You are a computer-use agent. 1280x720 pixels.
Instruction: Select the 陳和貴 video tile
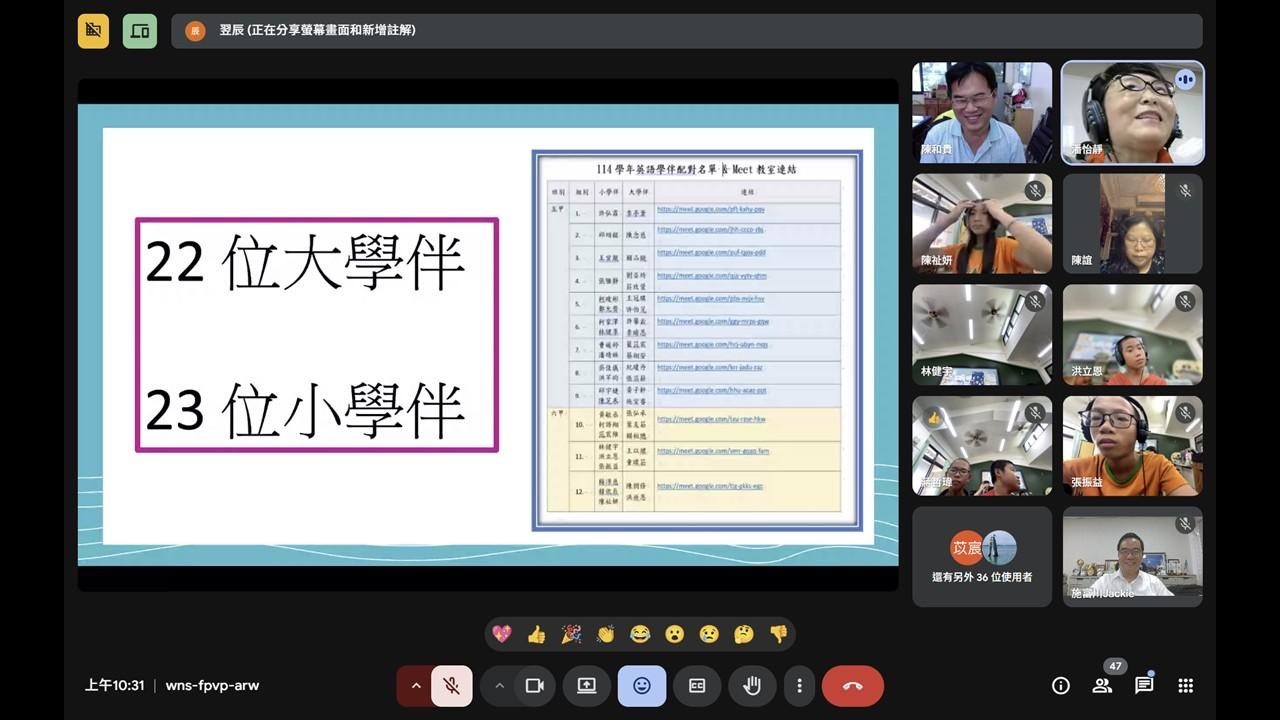[x=982, y=112]
